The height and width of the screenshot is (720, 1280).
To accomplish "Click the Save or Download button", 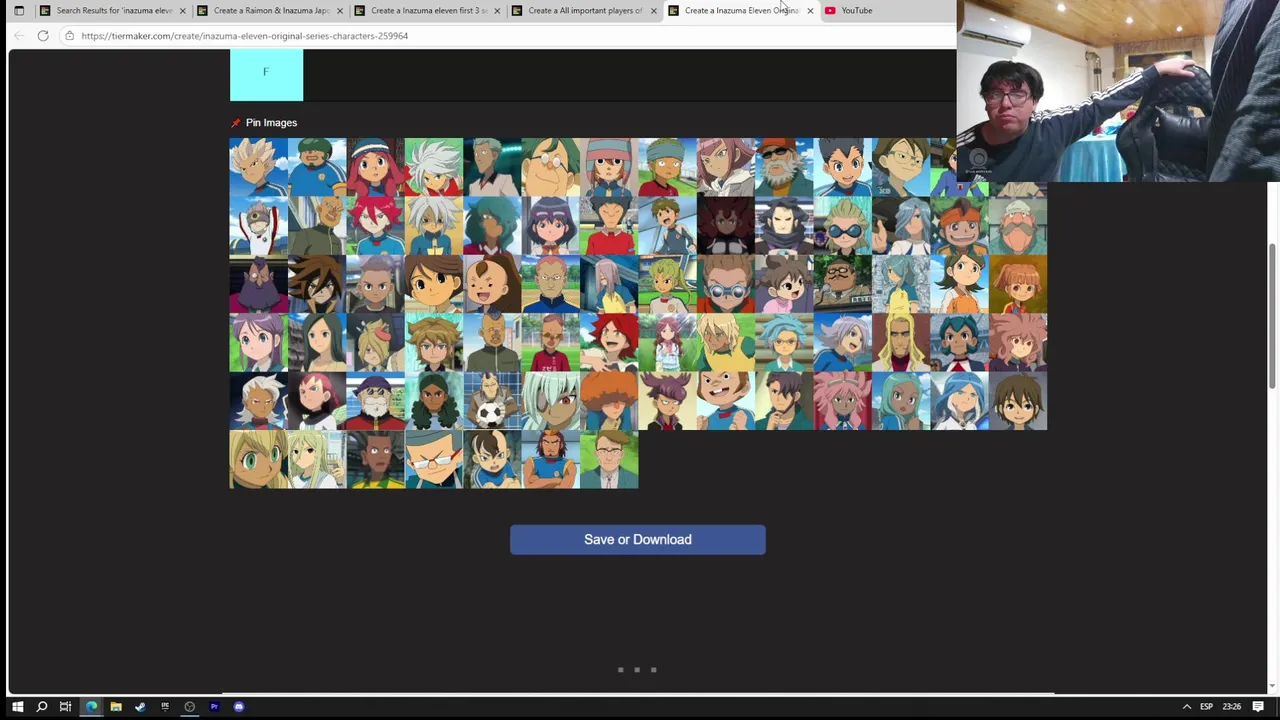I will (x=638, y=540).
